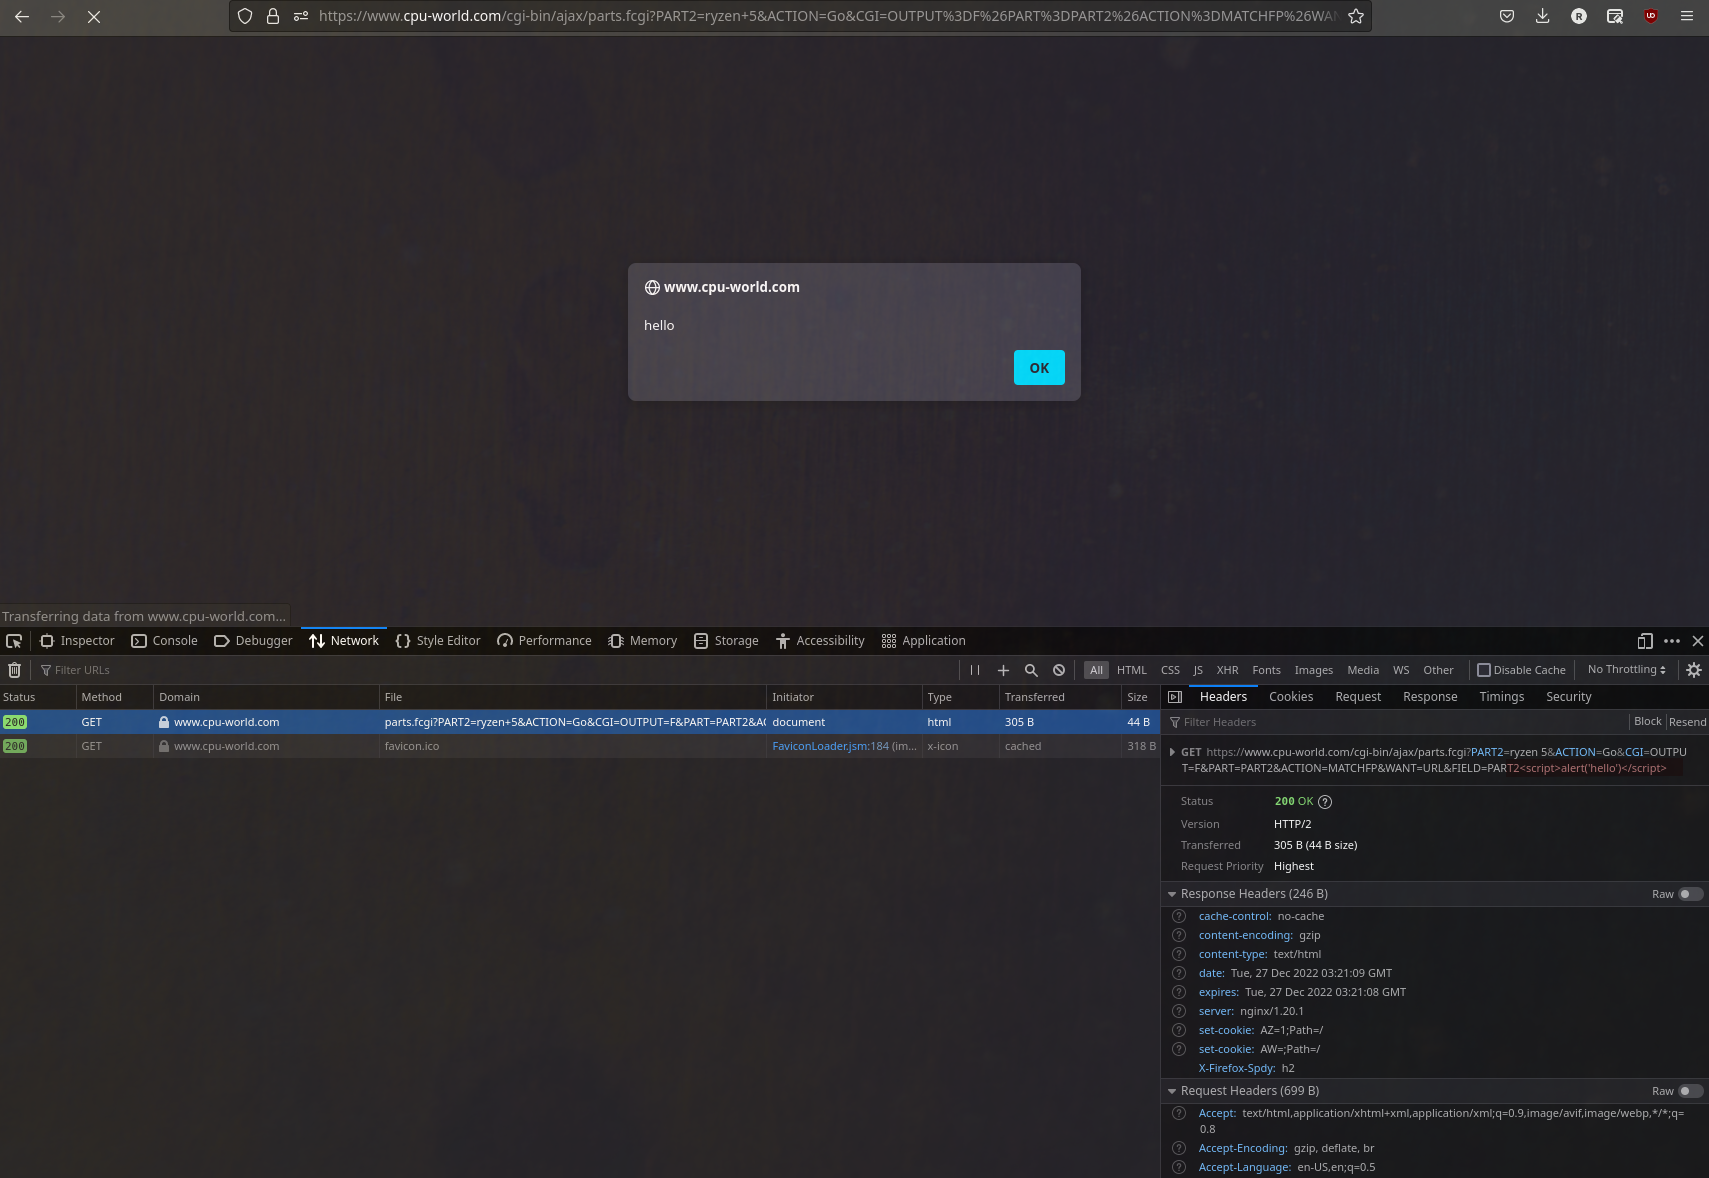Pause network recording
The width and height of the screenshot is (1709, 1178).
(975, 670)
